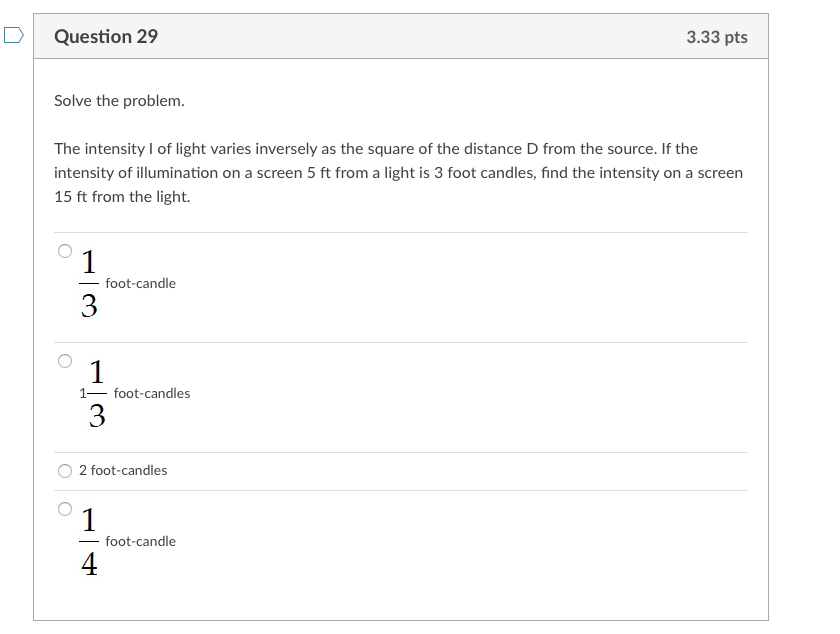Click the answer text '2 foot-candles'
This screenshot has height=634, width=840.
coord(124,470)
